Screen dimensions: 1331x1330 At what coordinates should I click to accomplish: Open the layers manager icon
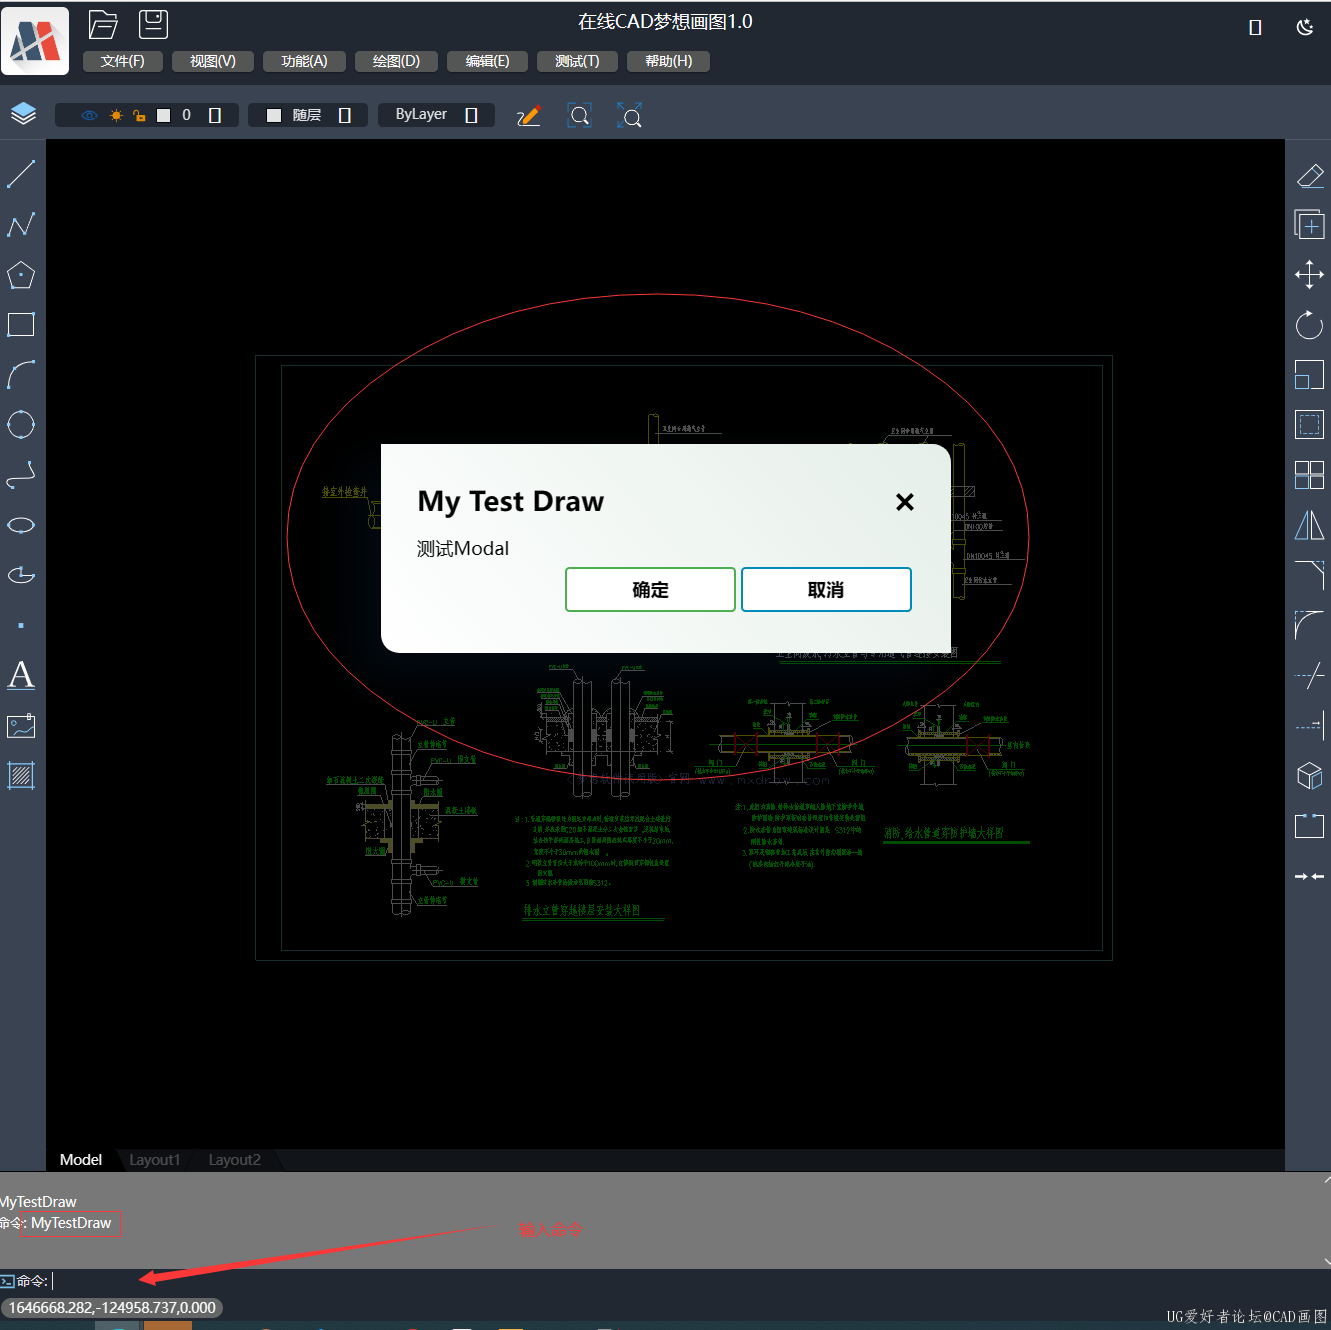(x=23, y=114)
